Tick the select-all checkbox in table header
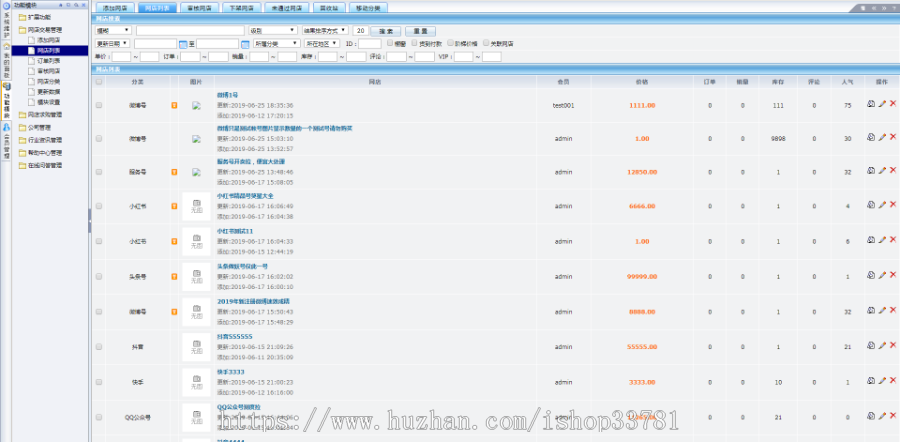The width and height of the screenshot is (900, 442). coord(98,81)
